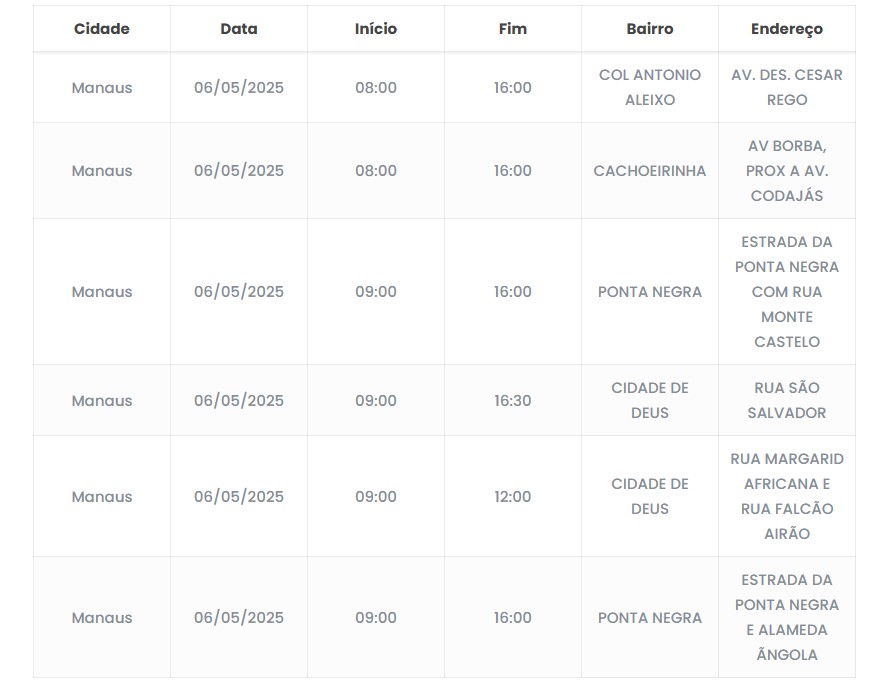Click the RUA SÃO SALVADOR address cell
Screen dimensions: 895x691
(x=787, y=400)
